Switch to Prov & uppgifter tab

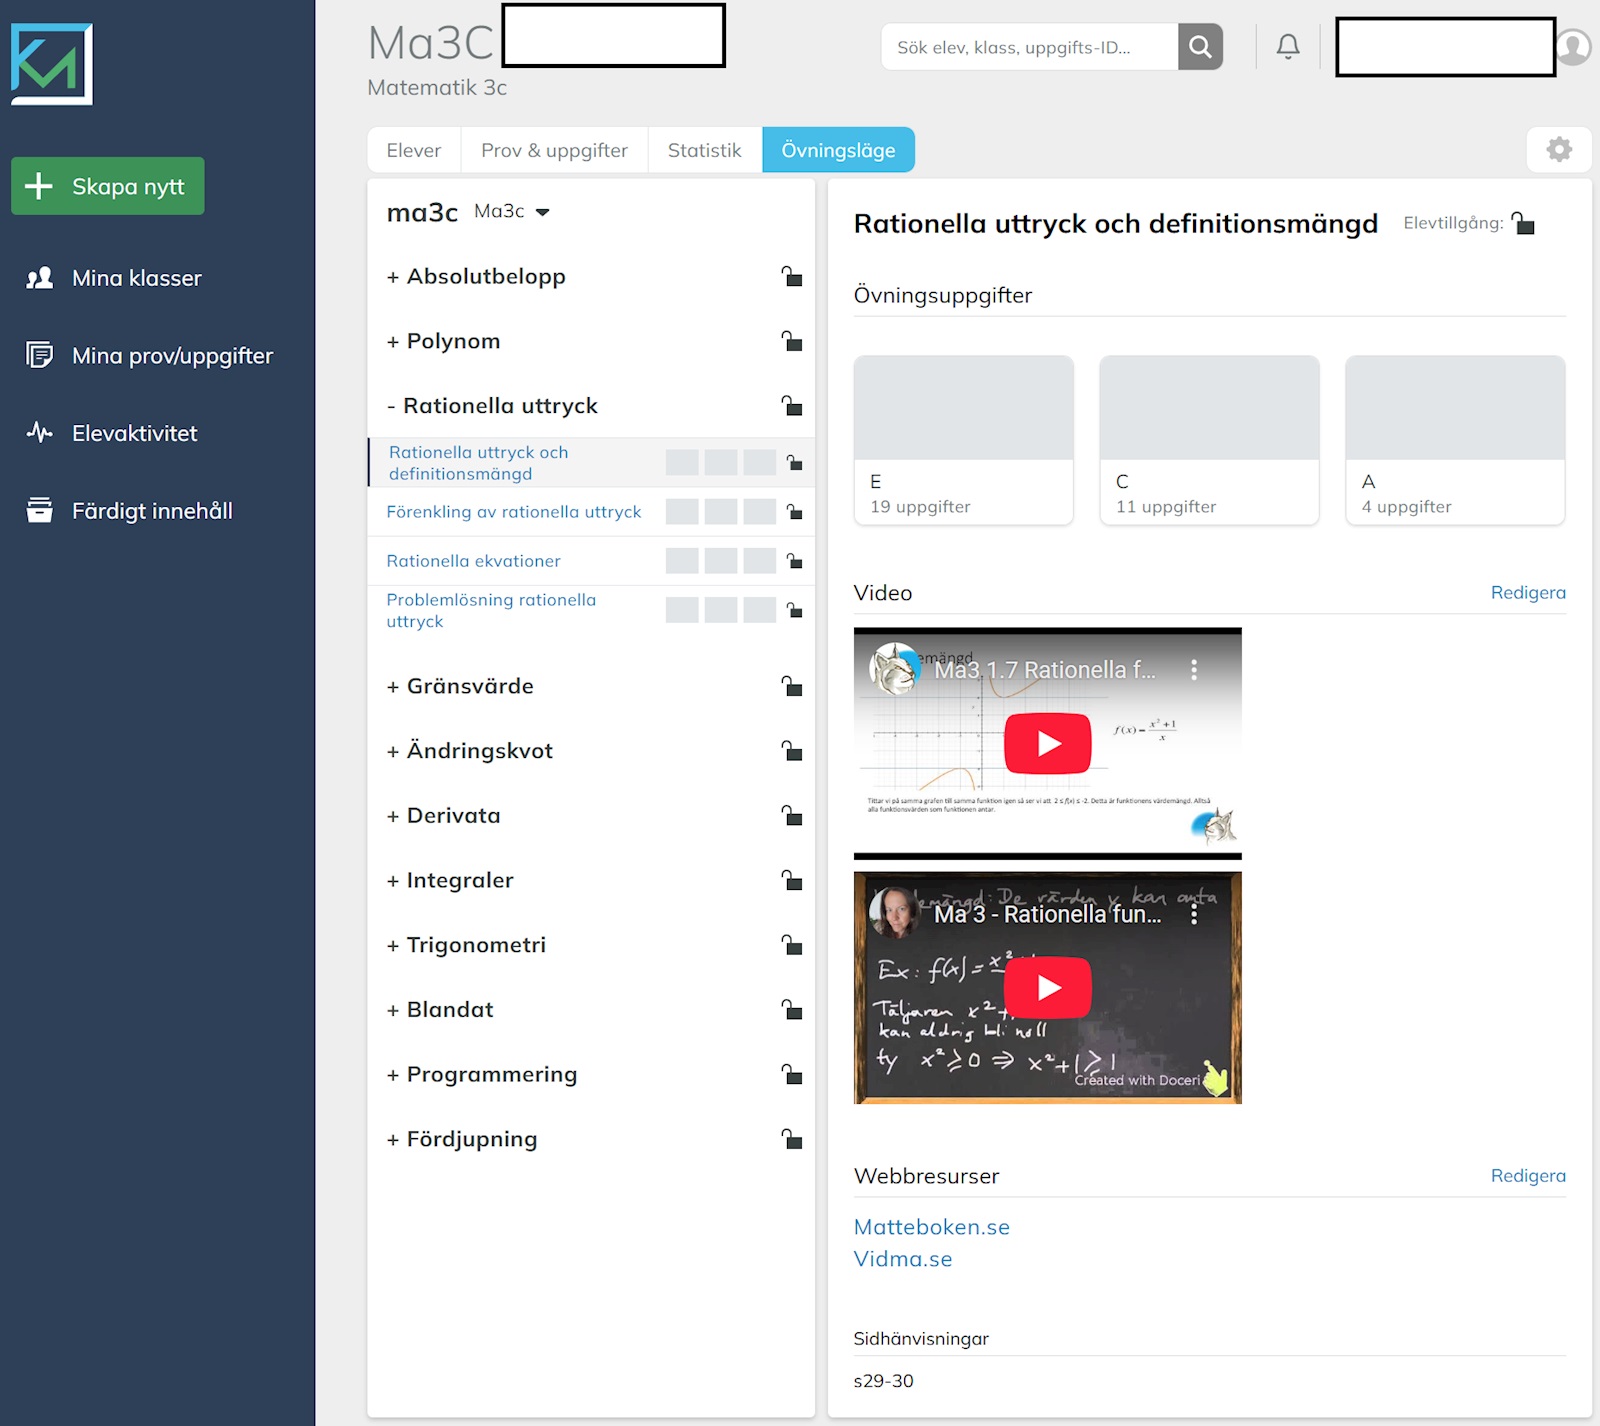(x=554, y=150)
